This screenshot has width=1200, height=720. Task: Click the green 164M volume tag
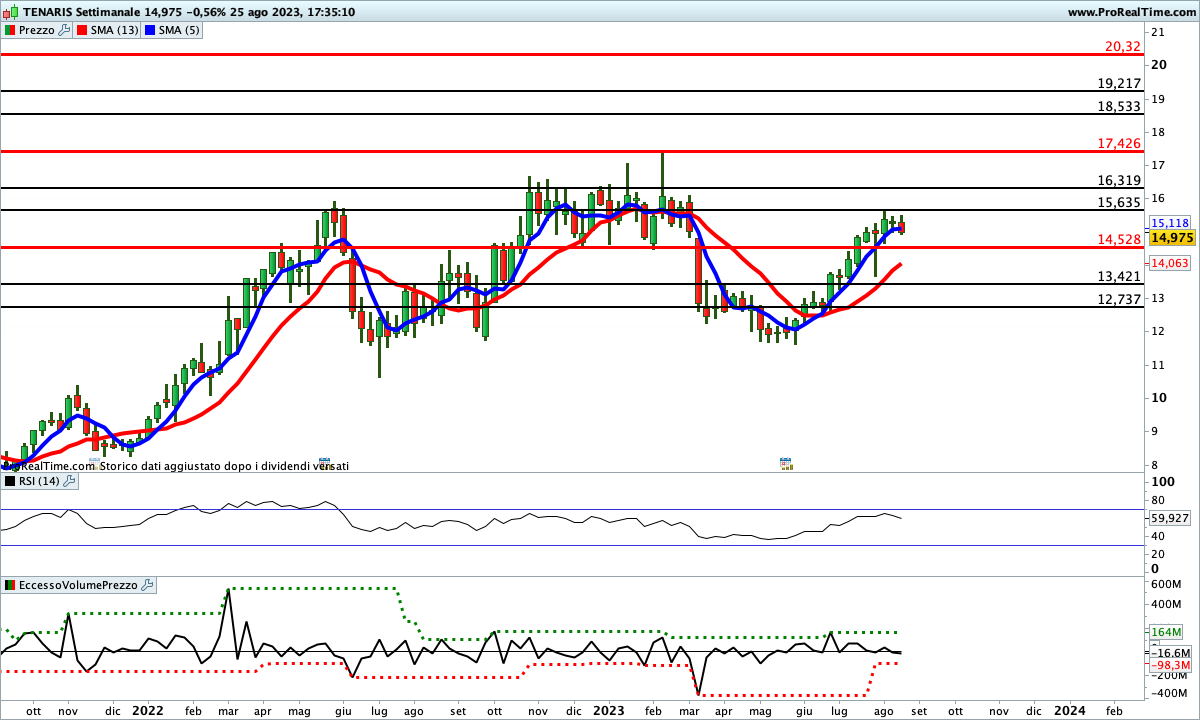[1166, 632]
